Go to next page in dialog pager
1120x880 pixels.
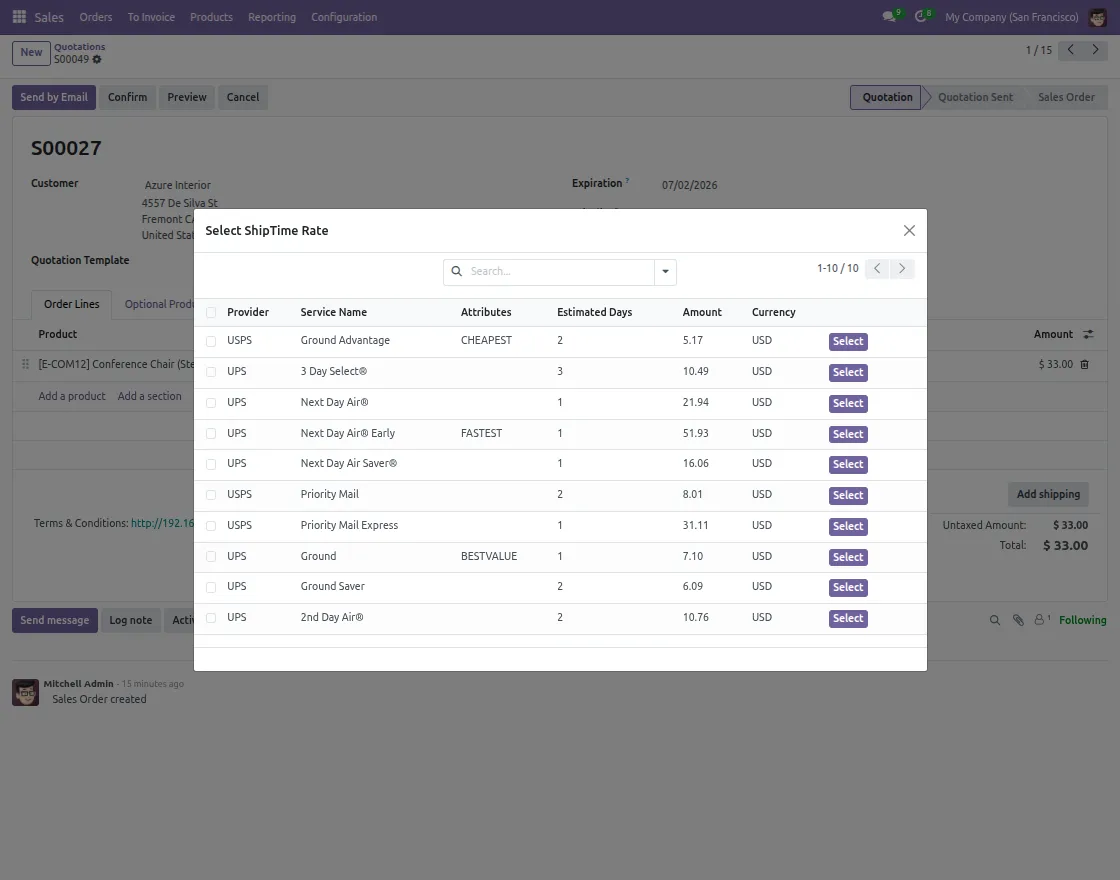[902, 269]
